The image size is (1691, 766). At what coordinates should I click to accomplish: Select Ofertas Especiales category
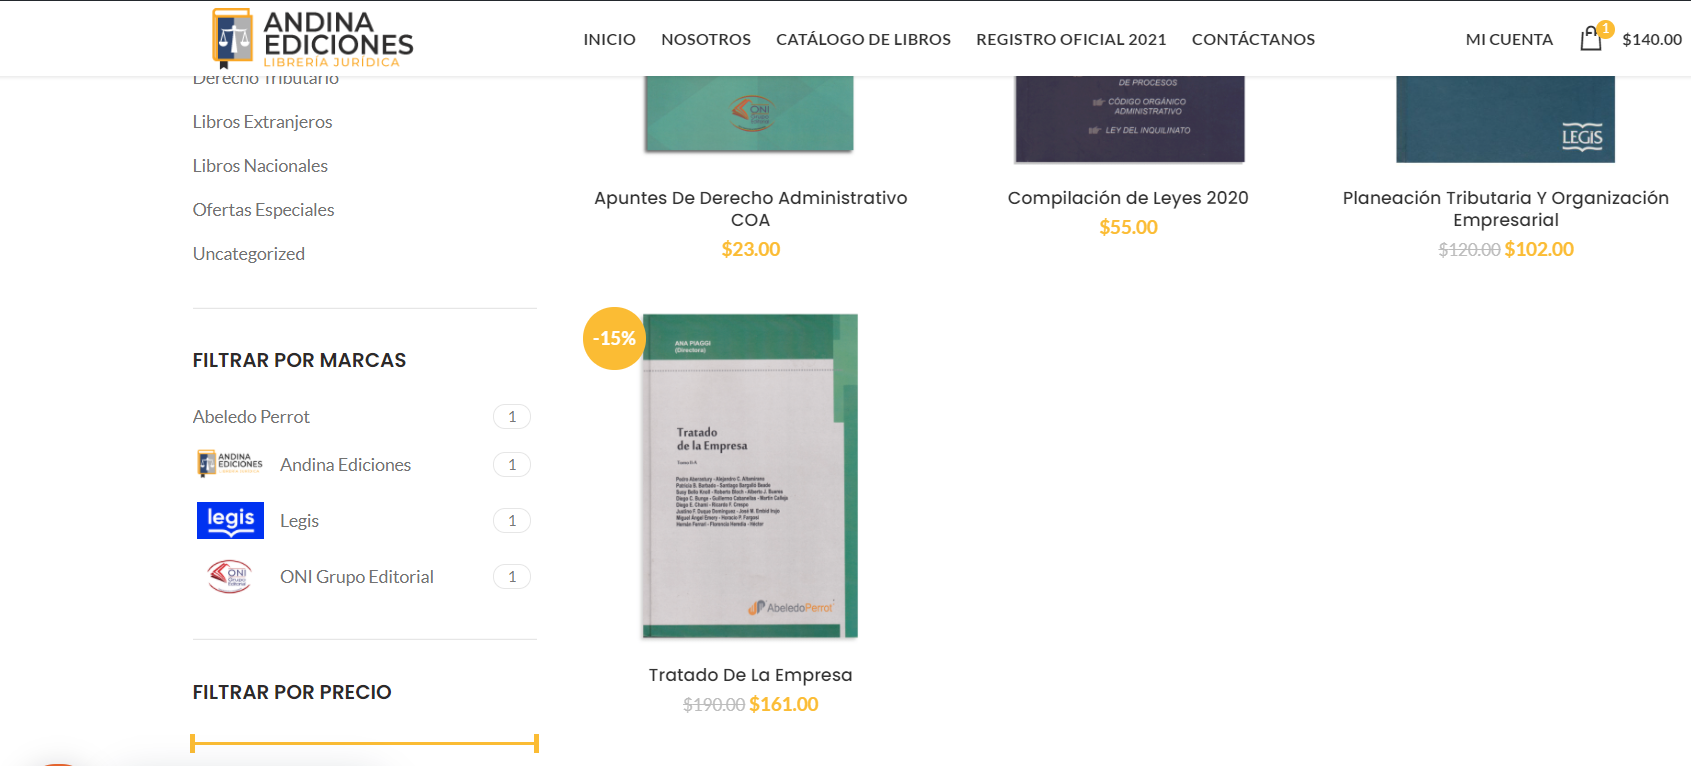coord(263,210)
